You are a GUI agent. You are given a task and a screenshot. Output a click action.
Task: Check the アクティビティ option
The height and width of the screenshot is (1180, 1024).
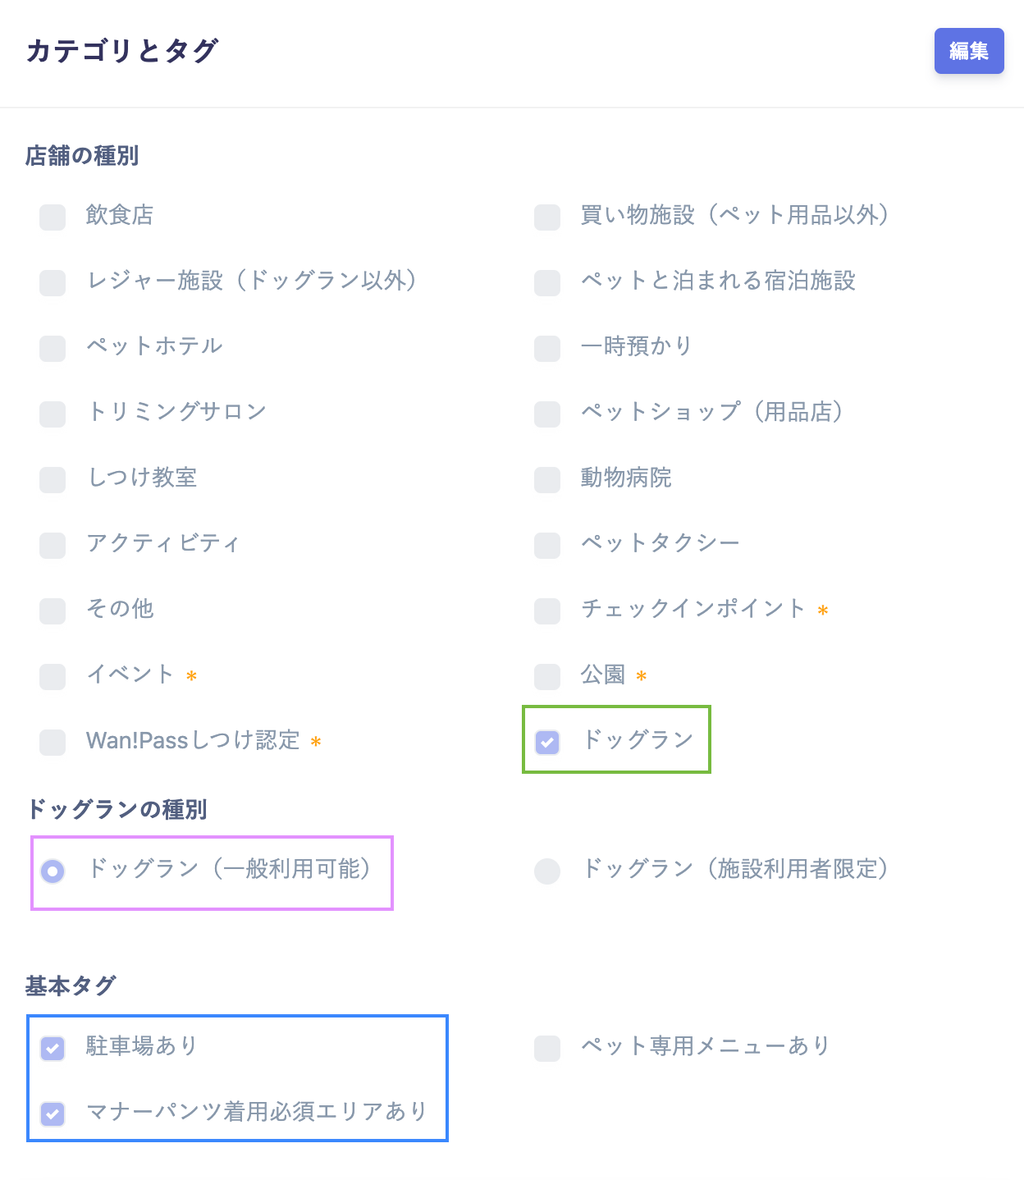(x=53, y=545)
